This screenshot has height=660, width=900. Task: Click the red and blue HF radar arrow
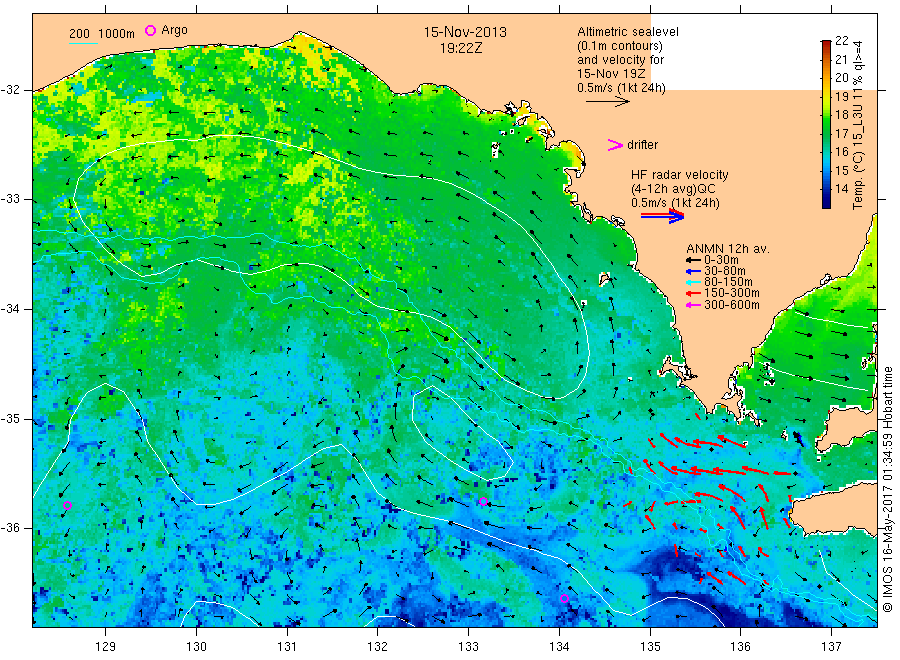pyautogui.click(x=662, y=216)
